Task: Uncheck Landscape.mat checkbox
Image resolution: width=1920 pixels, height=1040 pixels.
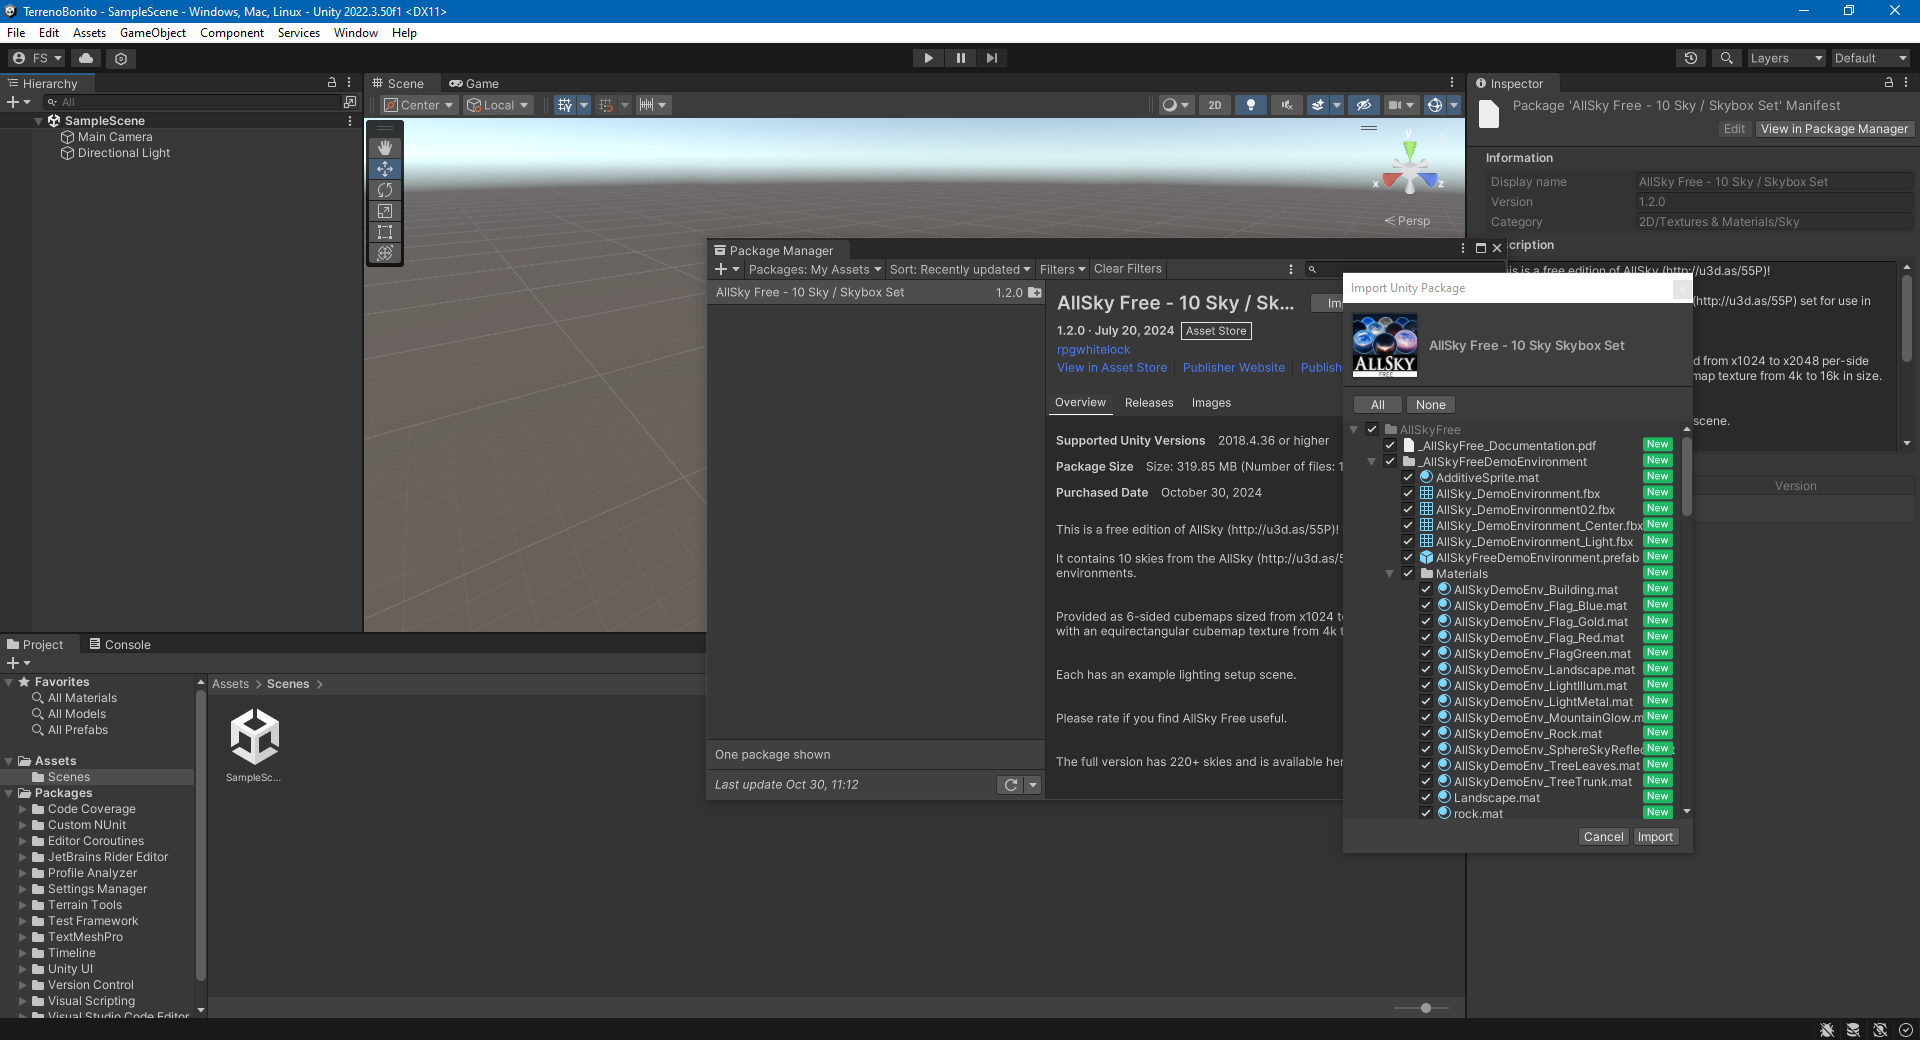Action: (x=1426, y=797)
